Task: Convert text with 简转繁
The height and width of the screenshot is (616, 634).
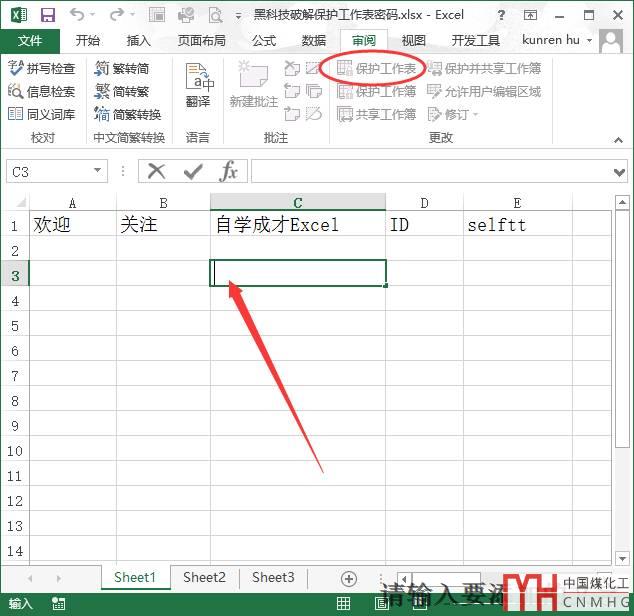Action: click(x=121, y=91)
